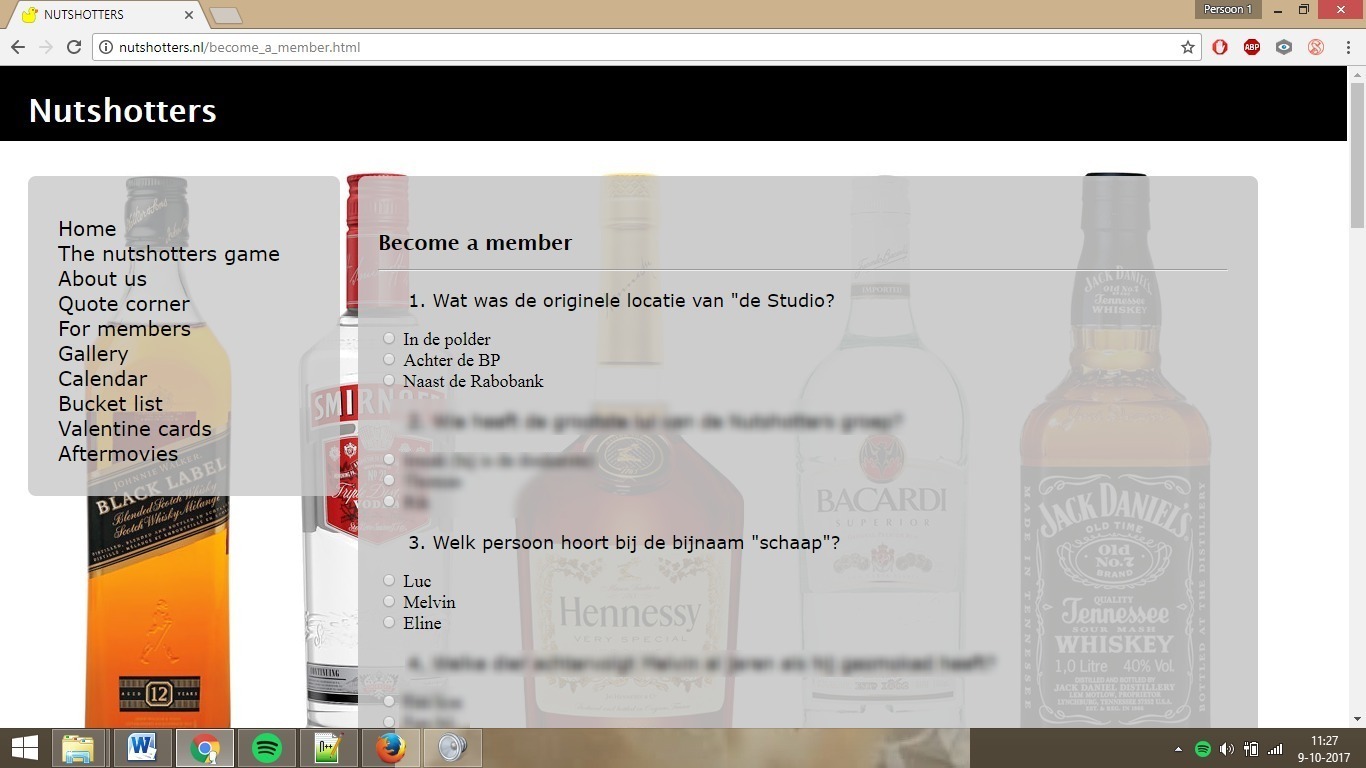Open the network signal tray icon
Image resolution: width=1366 pixels, height=768 pixels.
pos(1275,749)
